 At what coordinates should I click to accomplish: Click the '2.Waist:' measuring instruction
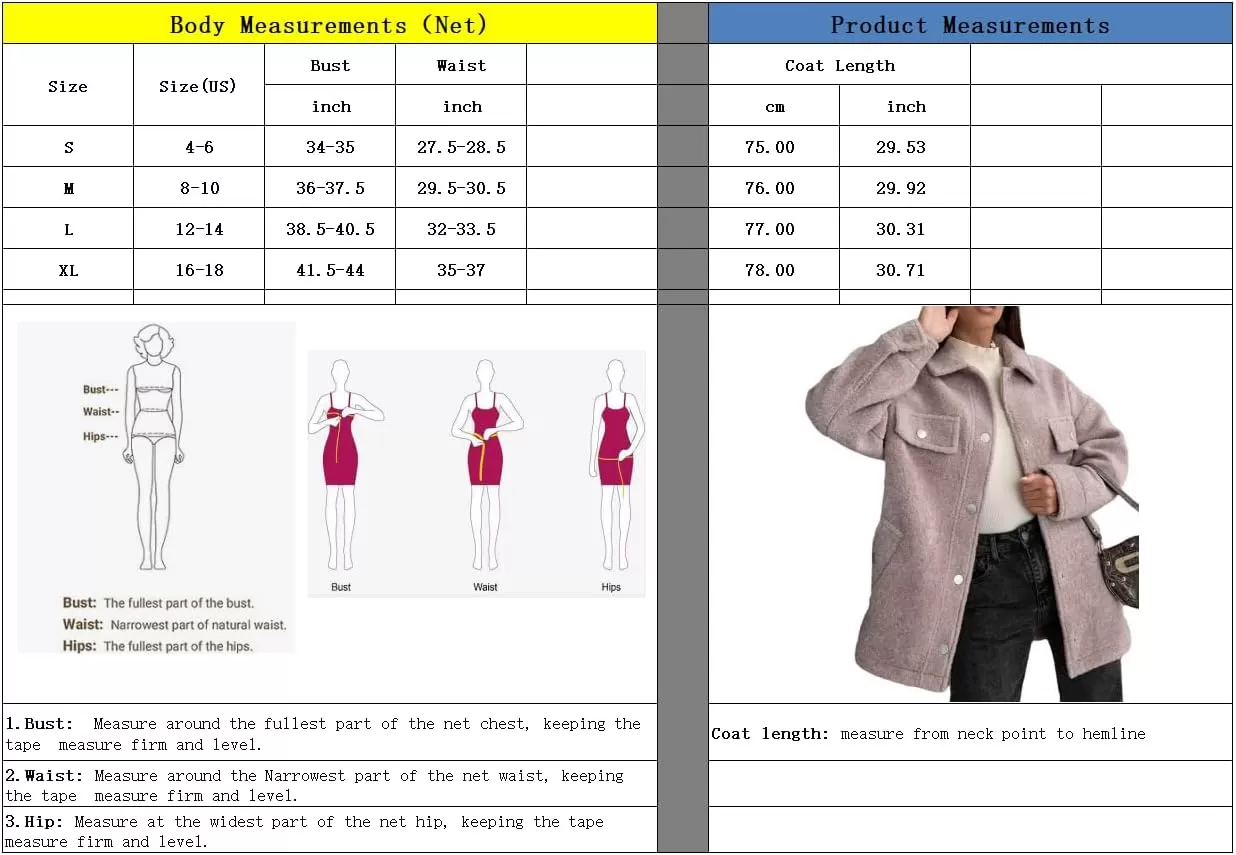point(330,785)
